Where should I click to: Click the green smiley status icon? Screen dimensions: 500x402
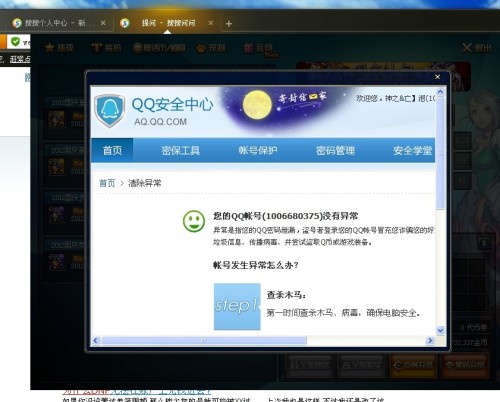point(194,221)
